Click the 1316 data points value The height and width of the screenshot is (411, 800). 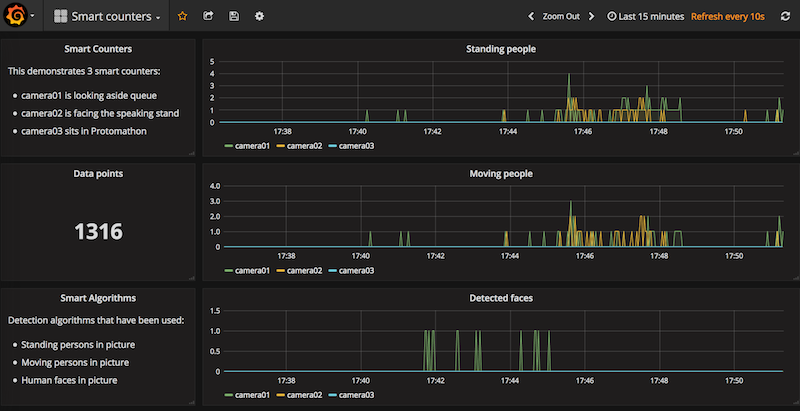(x=98, y=232)
